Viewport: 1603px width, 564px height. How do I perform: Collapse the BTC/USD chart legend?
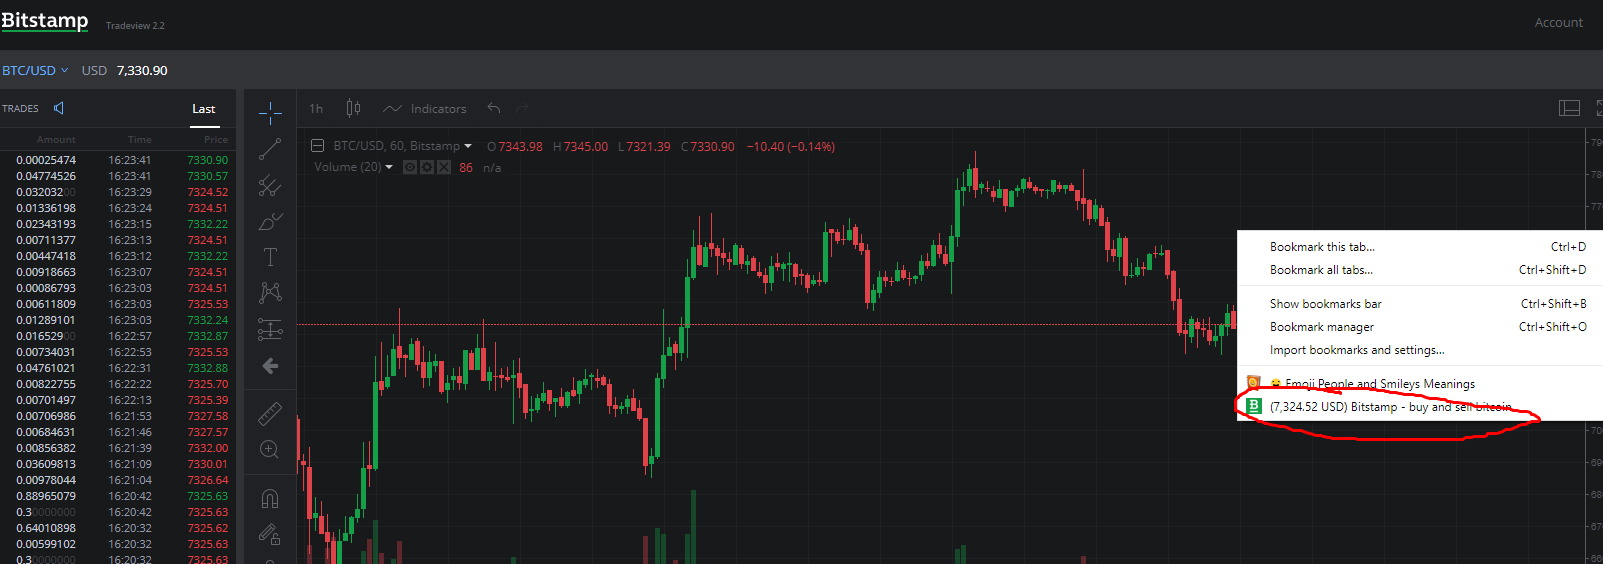pos(317,146)
